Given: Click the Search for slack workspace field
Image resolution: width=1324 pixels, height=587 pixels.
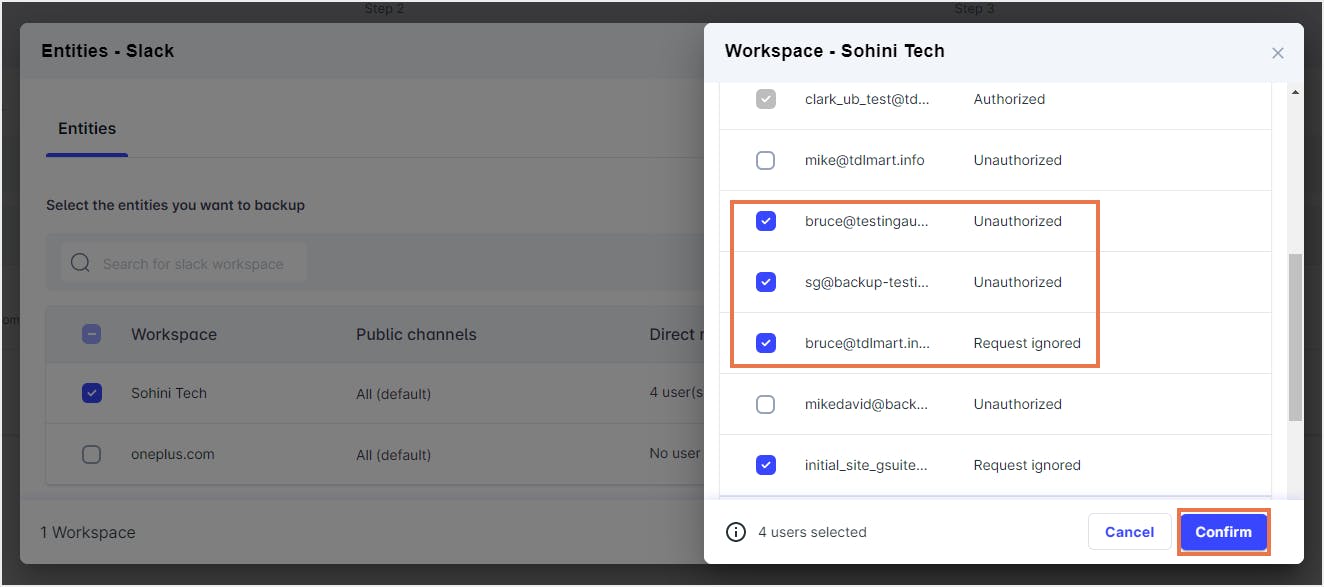Looking at the screenshot, I should coord(193,264).
